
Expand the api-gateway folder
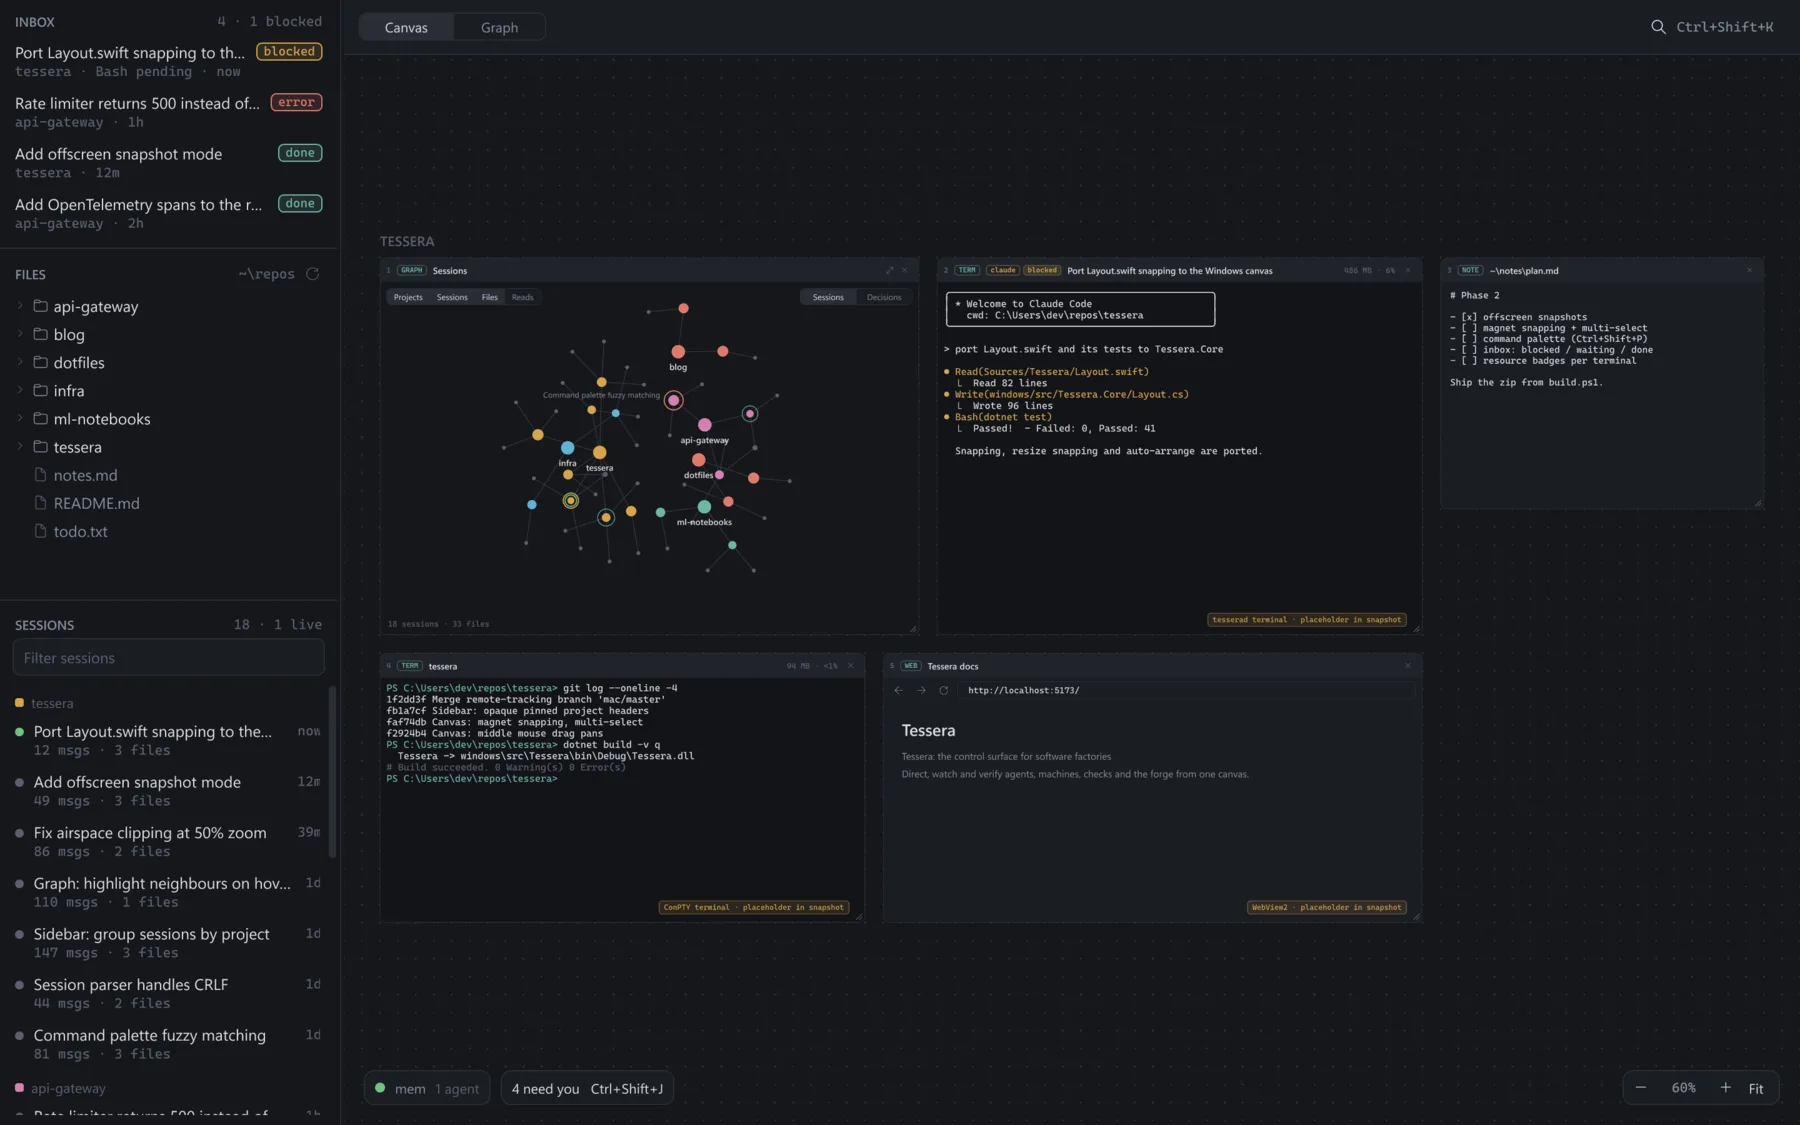tap(20, 306)
